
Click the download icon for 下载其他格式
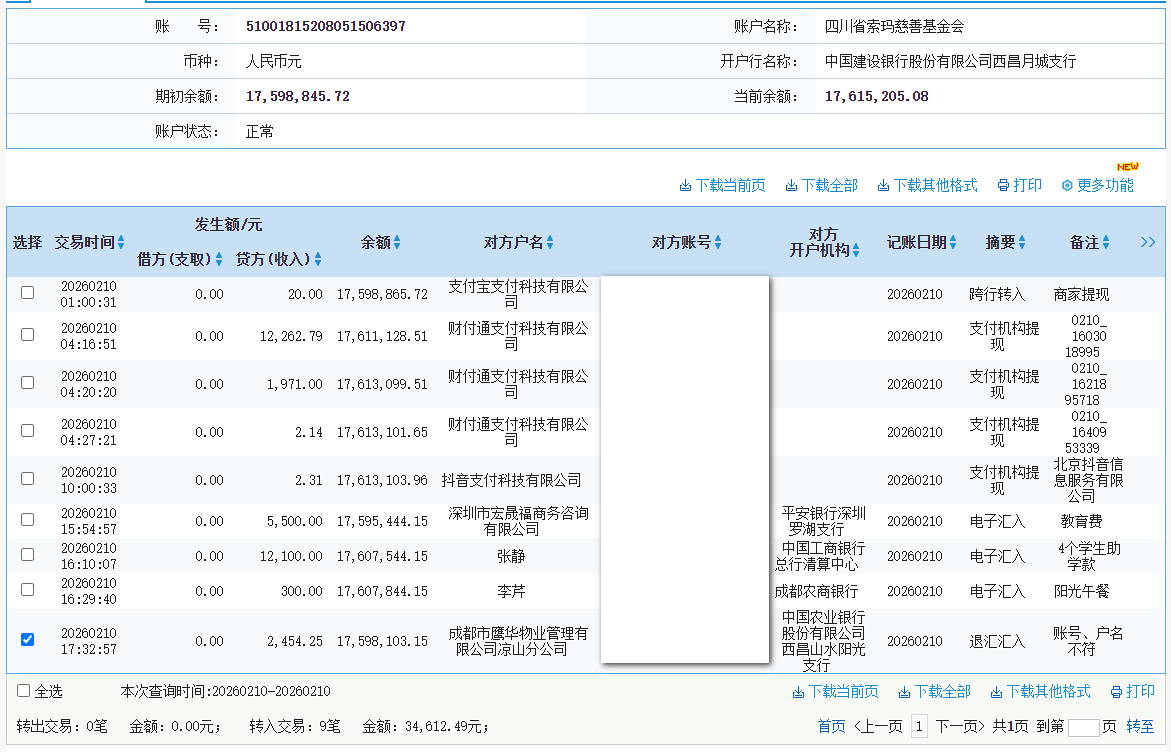(883, 184)
